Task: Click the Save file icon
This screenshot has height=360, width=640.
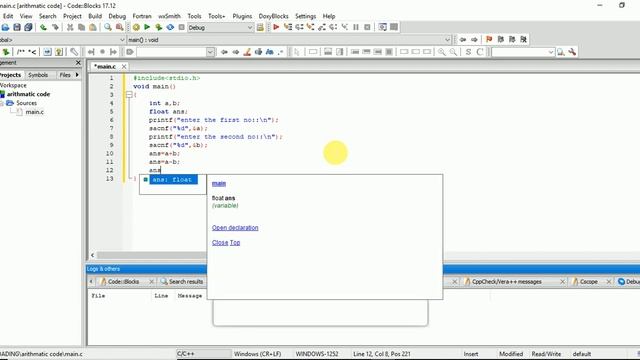Action: coord(17,27)
